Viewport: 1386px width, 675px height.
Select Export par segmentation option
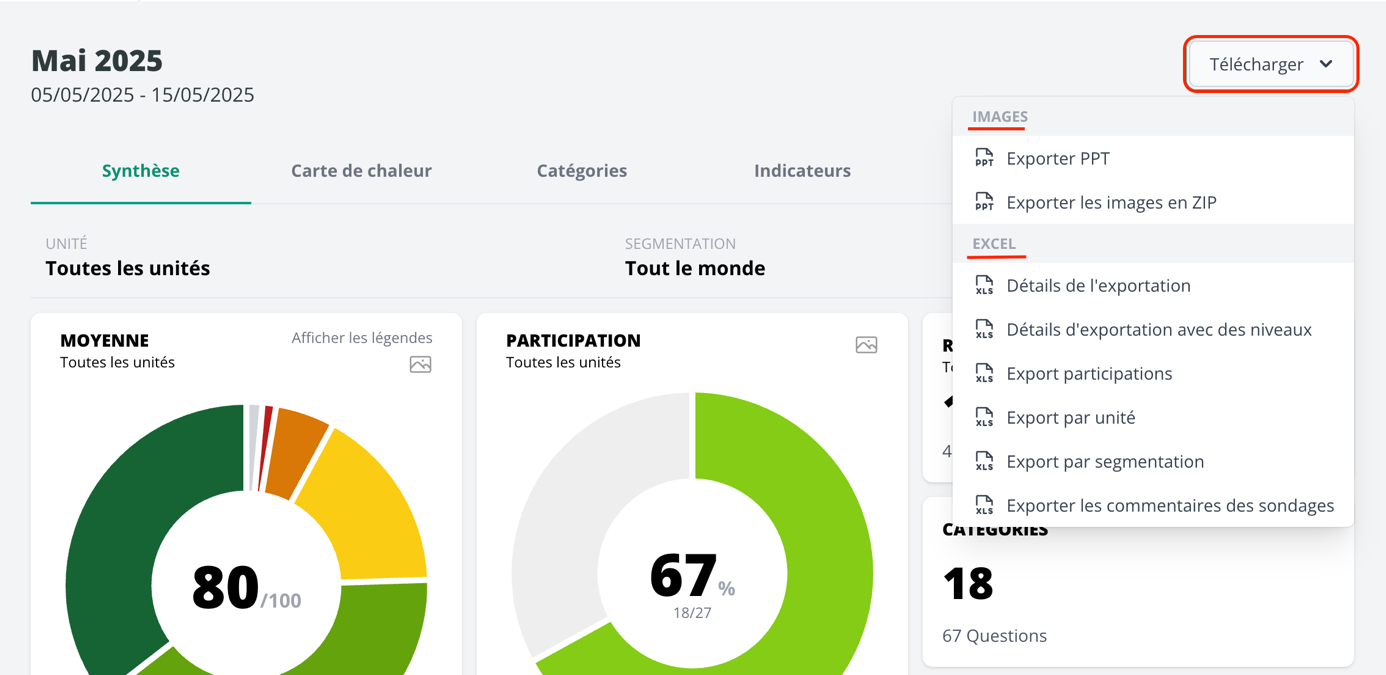point(1153,461)
